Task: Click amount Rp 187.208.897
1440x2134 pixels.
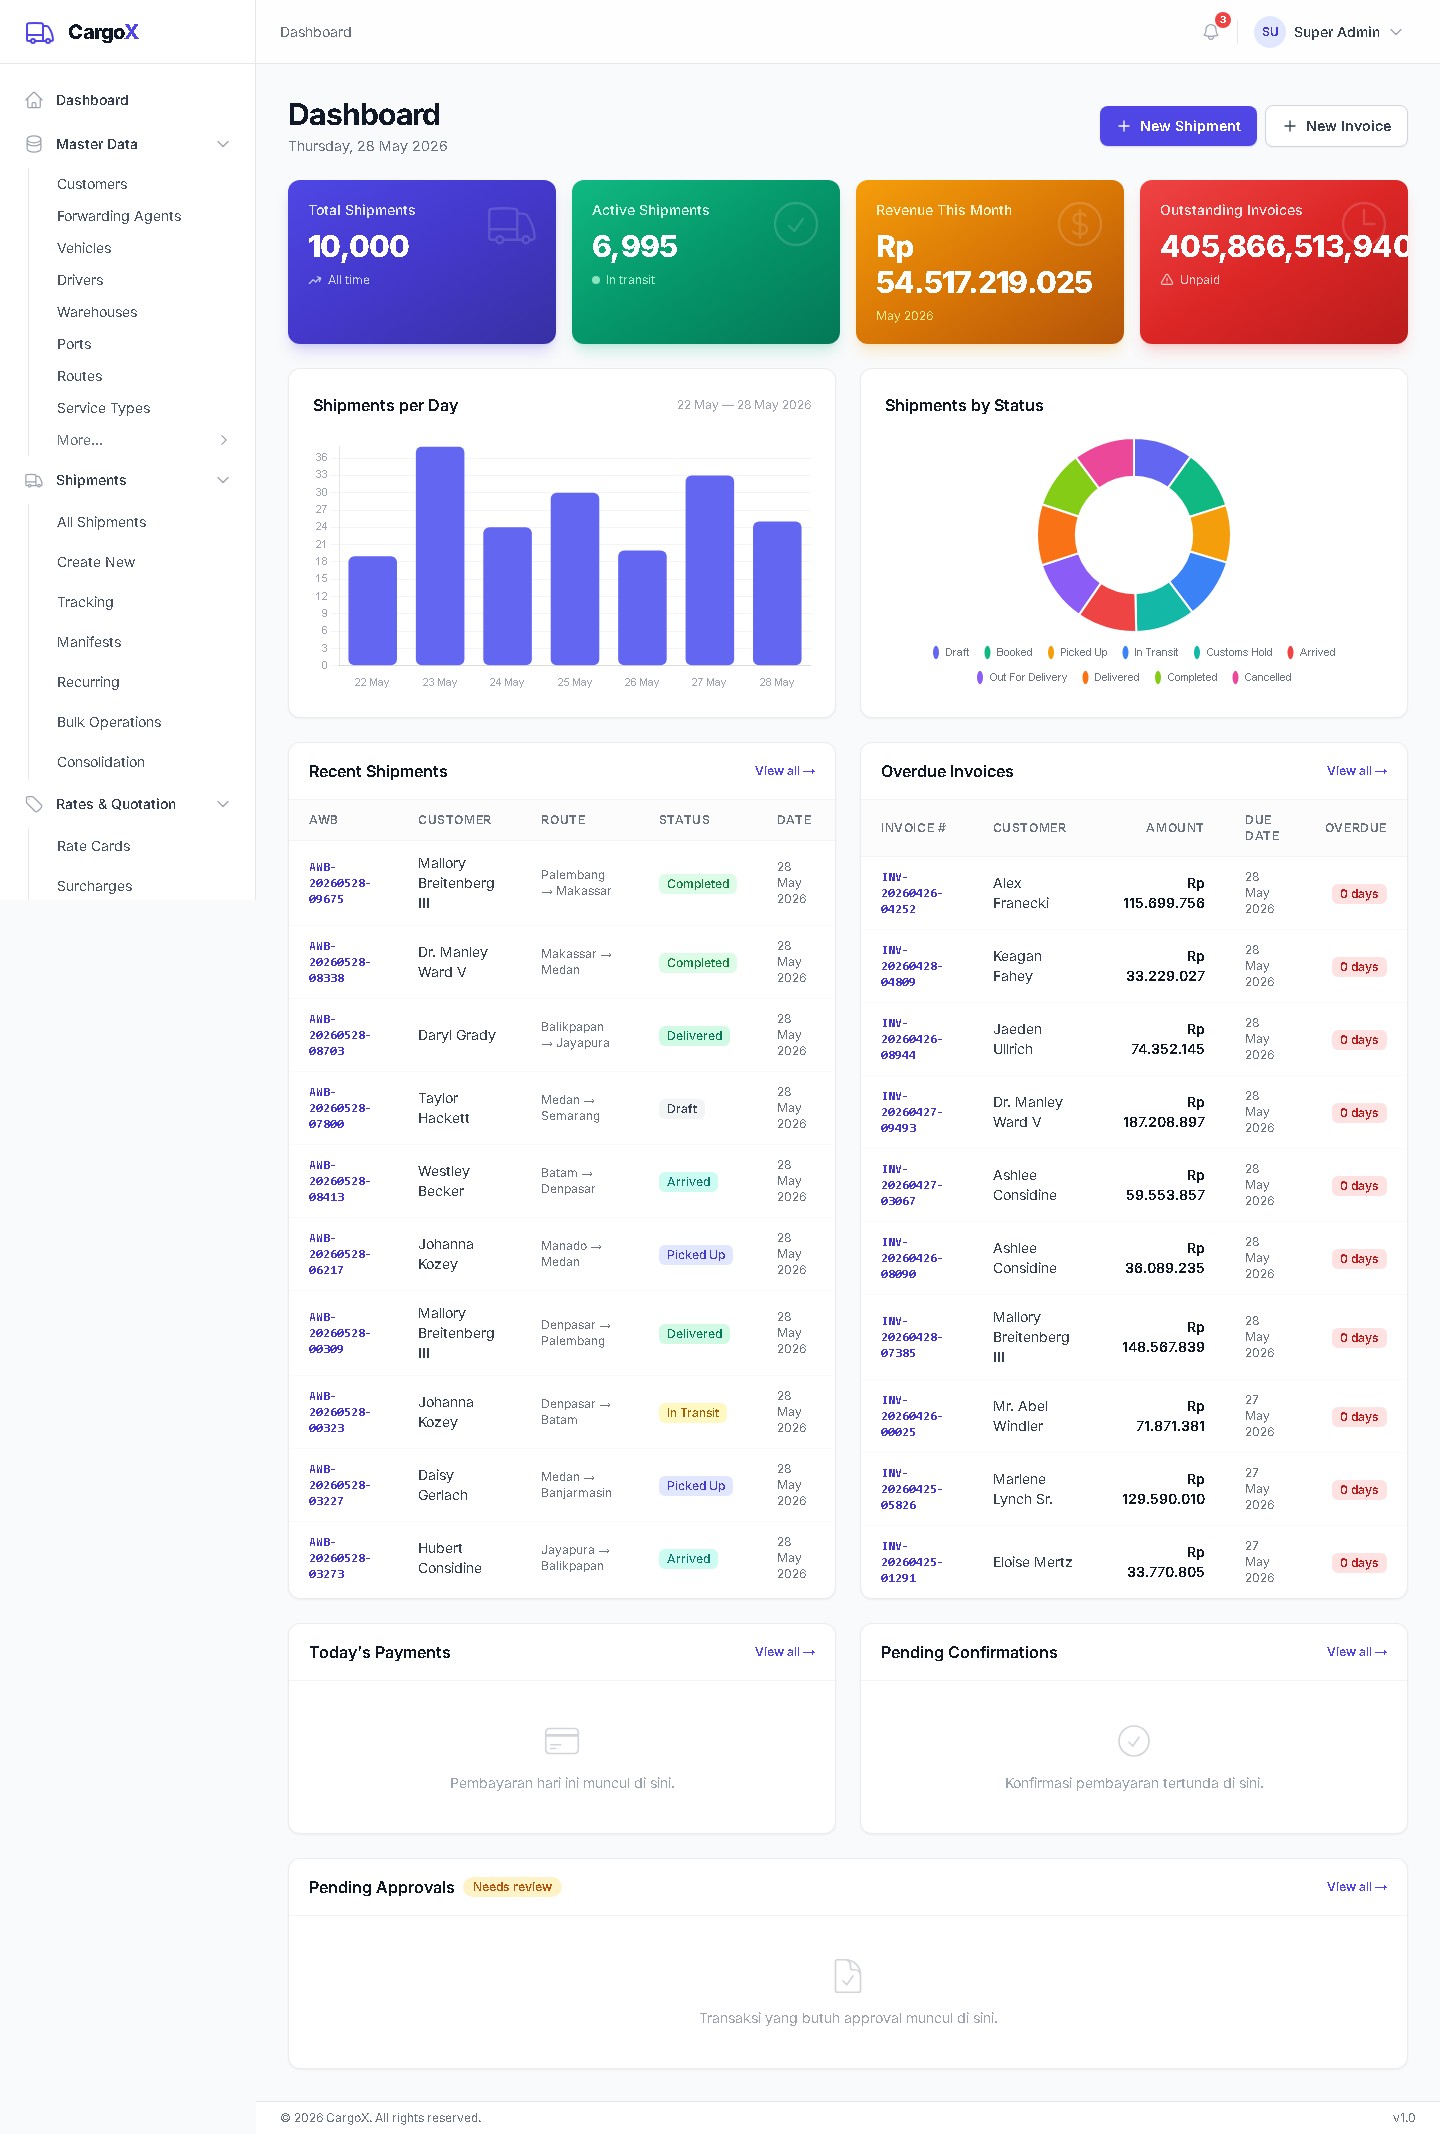Action: tap(1164, 1112)
